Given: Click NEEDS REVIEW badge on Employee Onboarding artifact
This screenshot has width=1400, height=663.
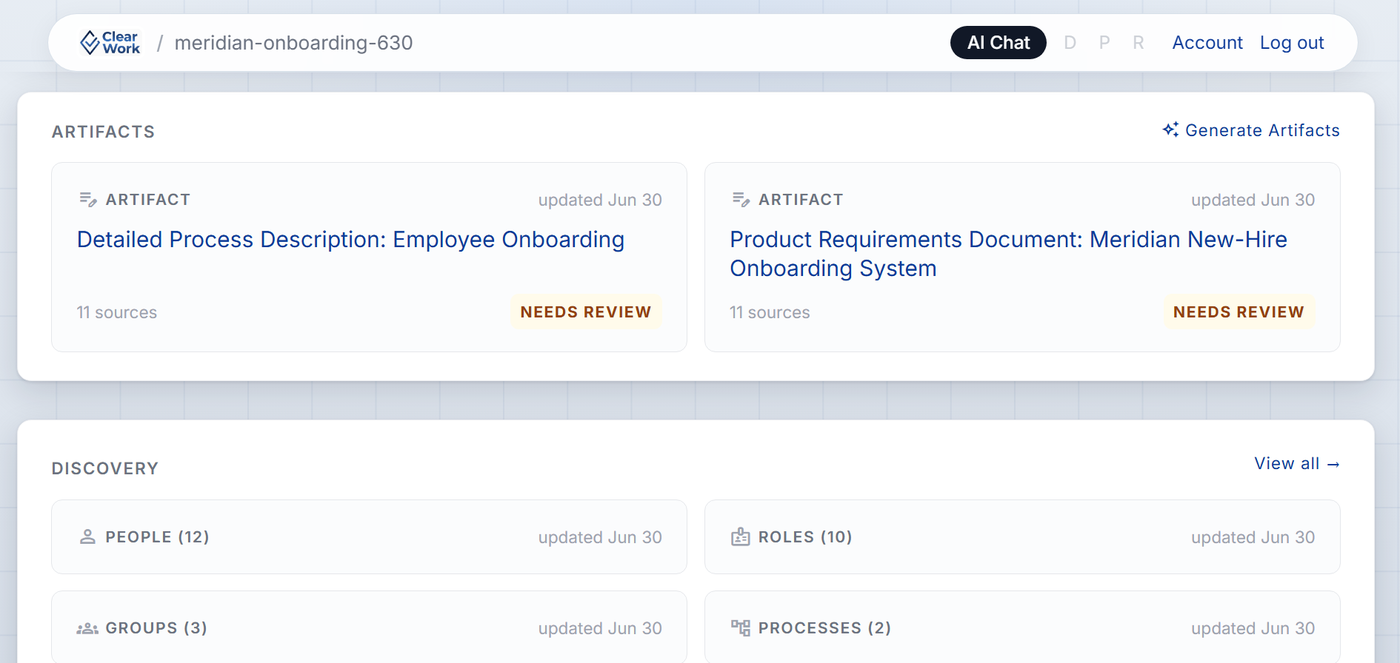Looking at the screenshot, I should pyautogui.click(x=586, y=312).
